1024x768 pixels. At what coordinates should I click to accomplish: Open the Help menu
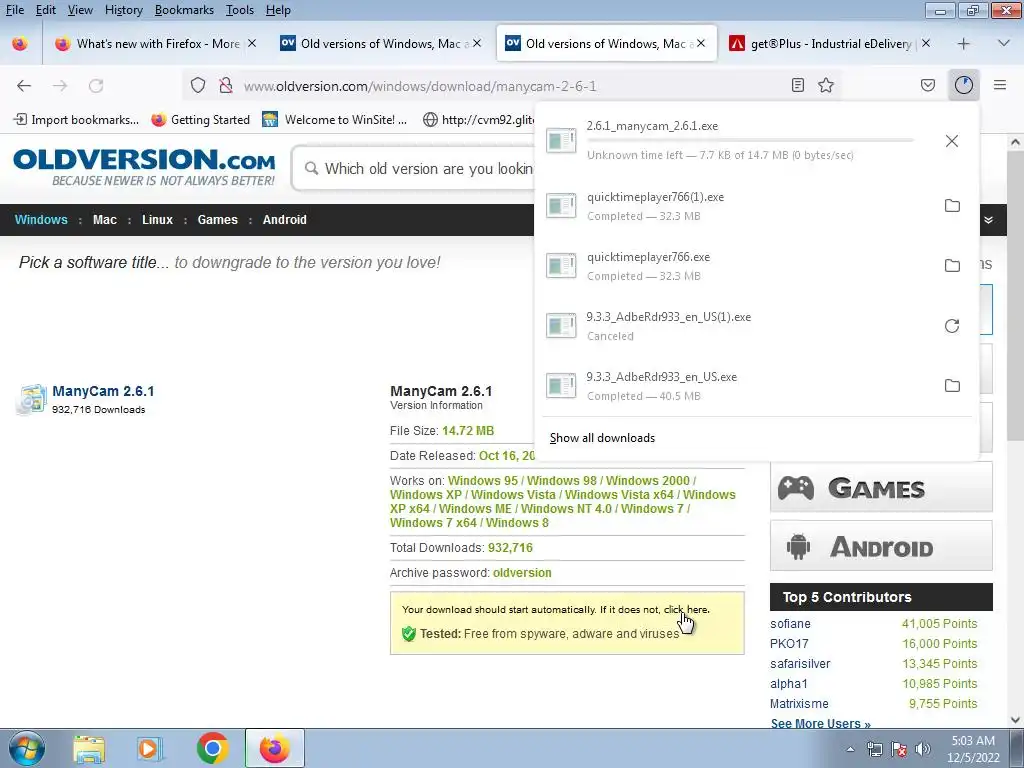(278, 10)
